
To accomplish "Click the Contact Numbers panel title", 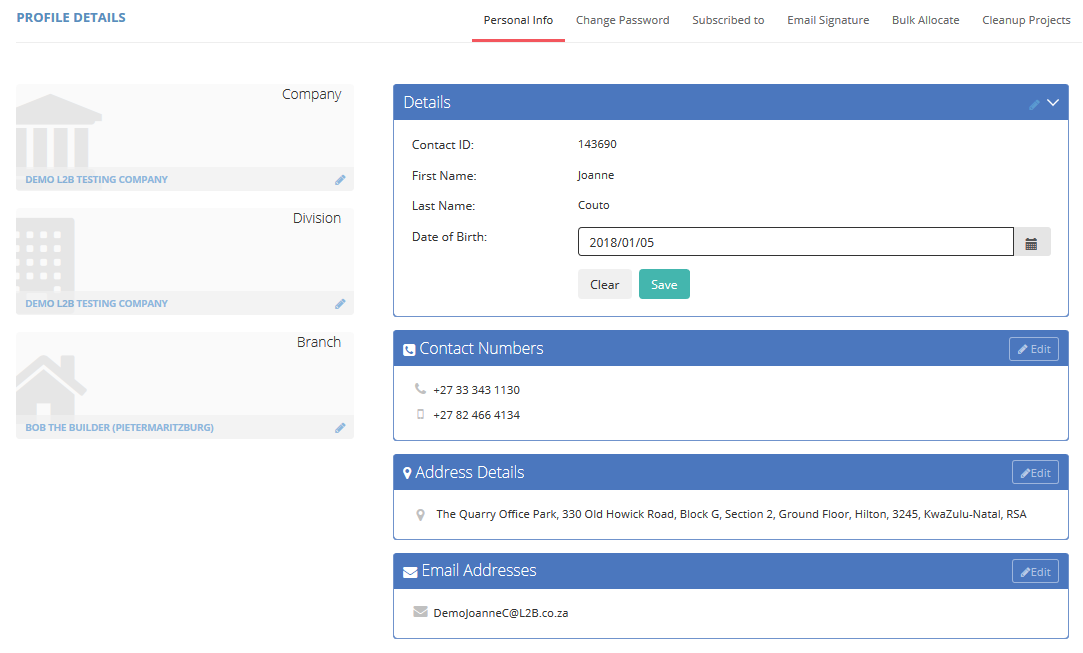I will [x=481, y=348].
